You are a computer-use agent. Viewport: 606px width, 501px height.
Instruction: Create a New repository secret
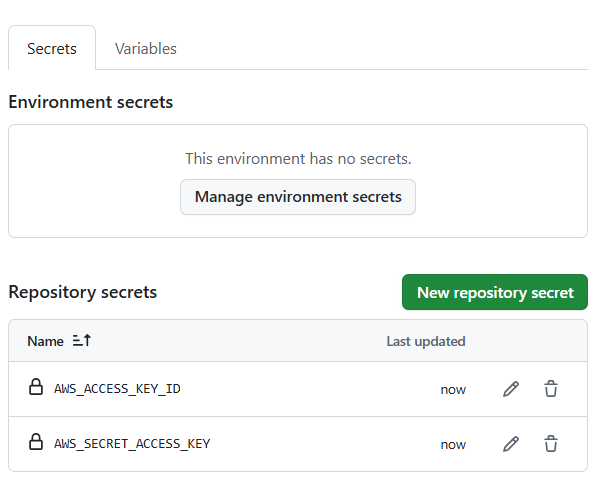pyautogui.click(x=495, y=292)
